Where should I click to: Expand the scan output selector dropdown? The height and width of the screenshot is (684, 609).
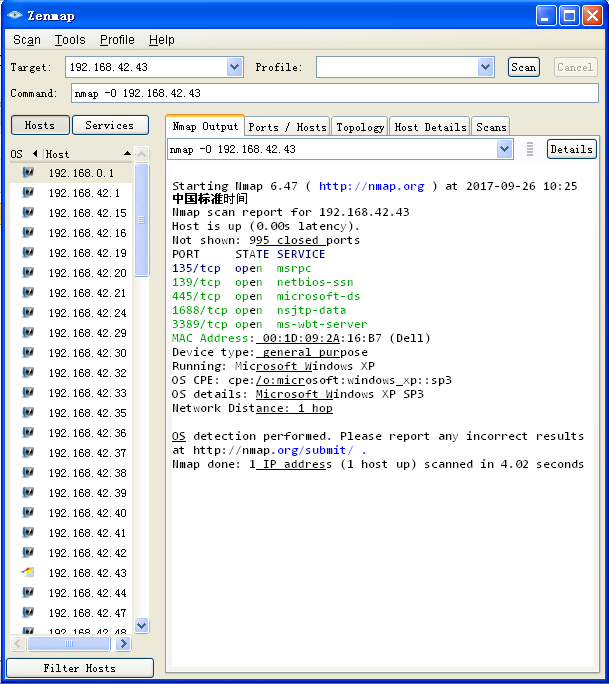coord(504,149)
